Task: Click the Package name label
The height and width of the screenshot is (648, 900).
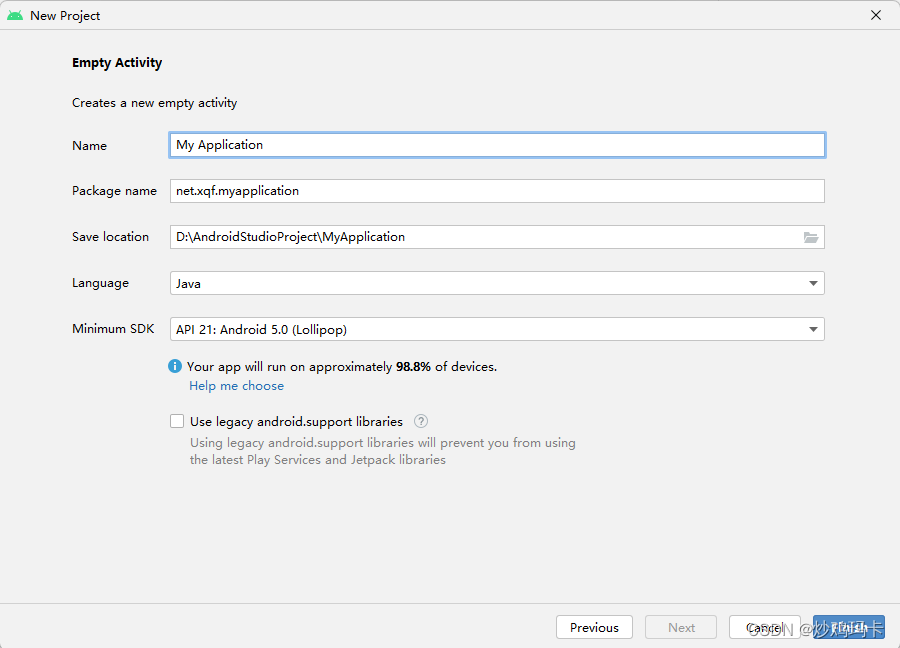Action: 114,191
